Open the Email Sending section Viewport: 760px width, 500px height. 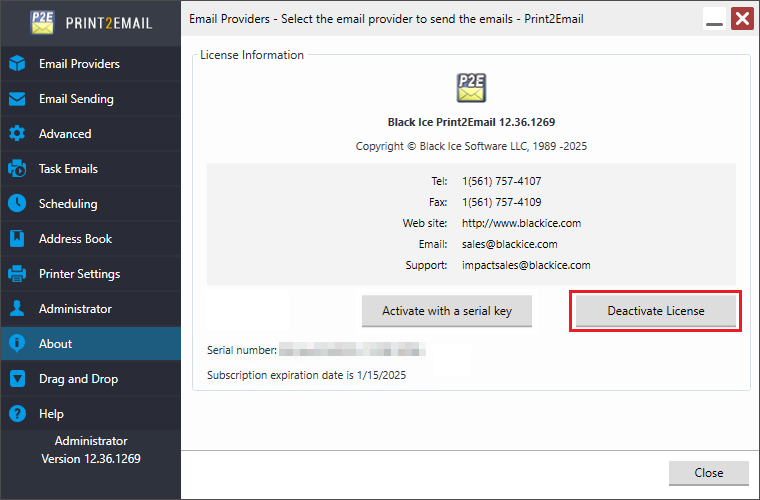(x=76, y=99)
